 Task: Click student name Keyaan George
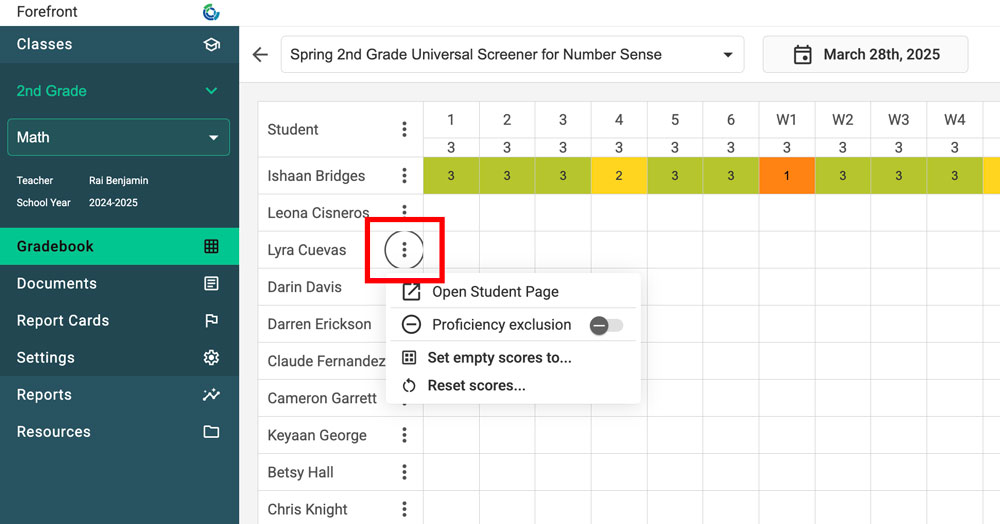tap(317, 436)
